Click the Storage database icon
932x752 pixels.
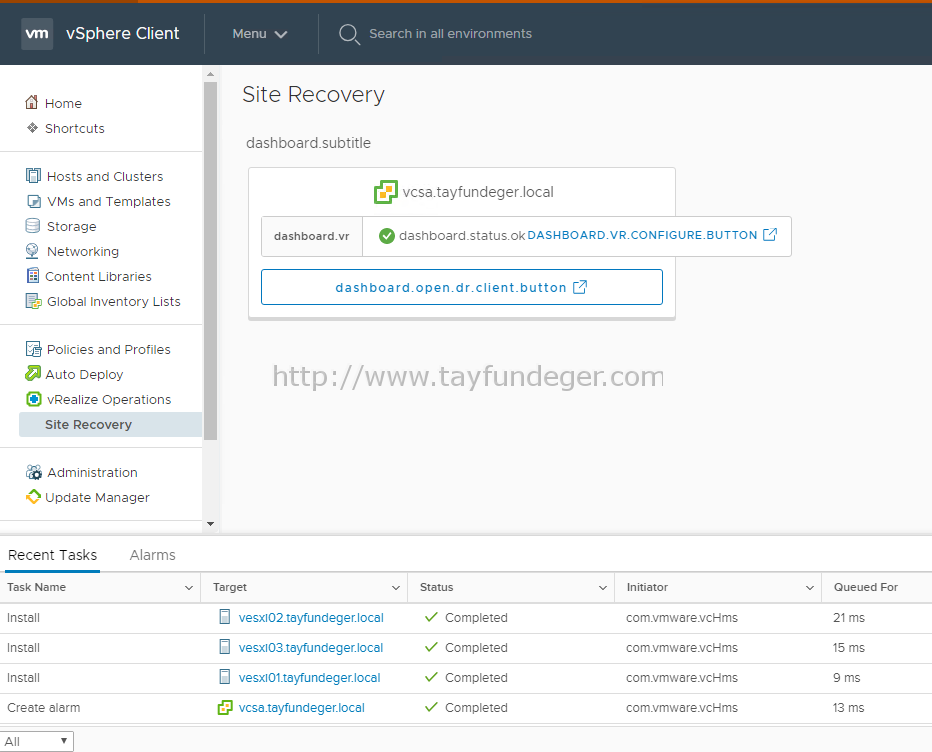(33, 226)
